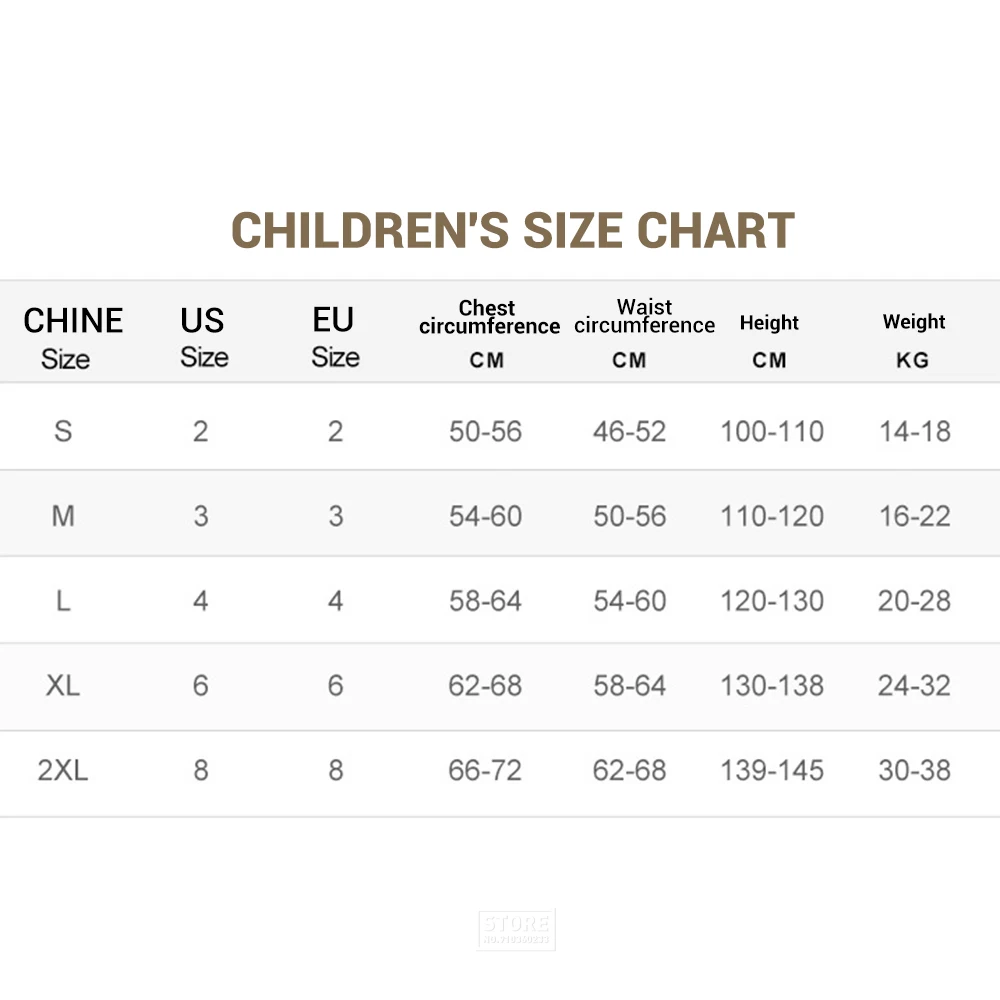Viewport: 1000px width, 1000px height.
Task: Click the US Size column header
Action: click(x=203, y=338)
